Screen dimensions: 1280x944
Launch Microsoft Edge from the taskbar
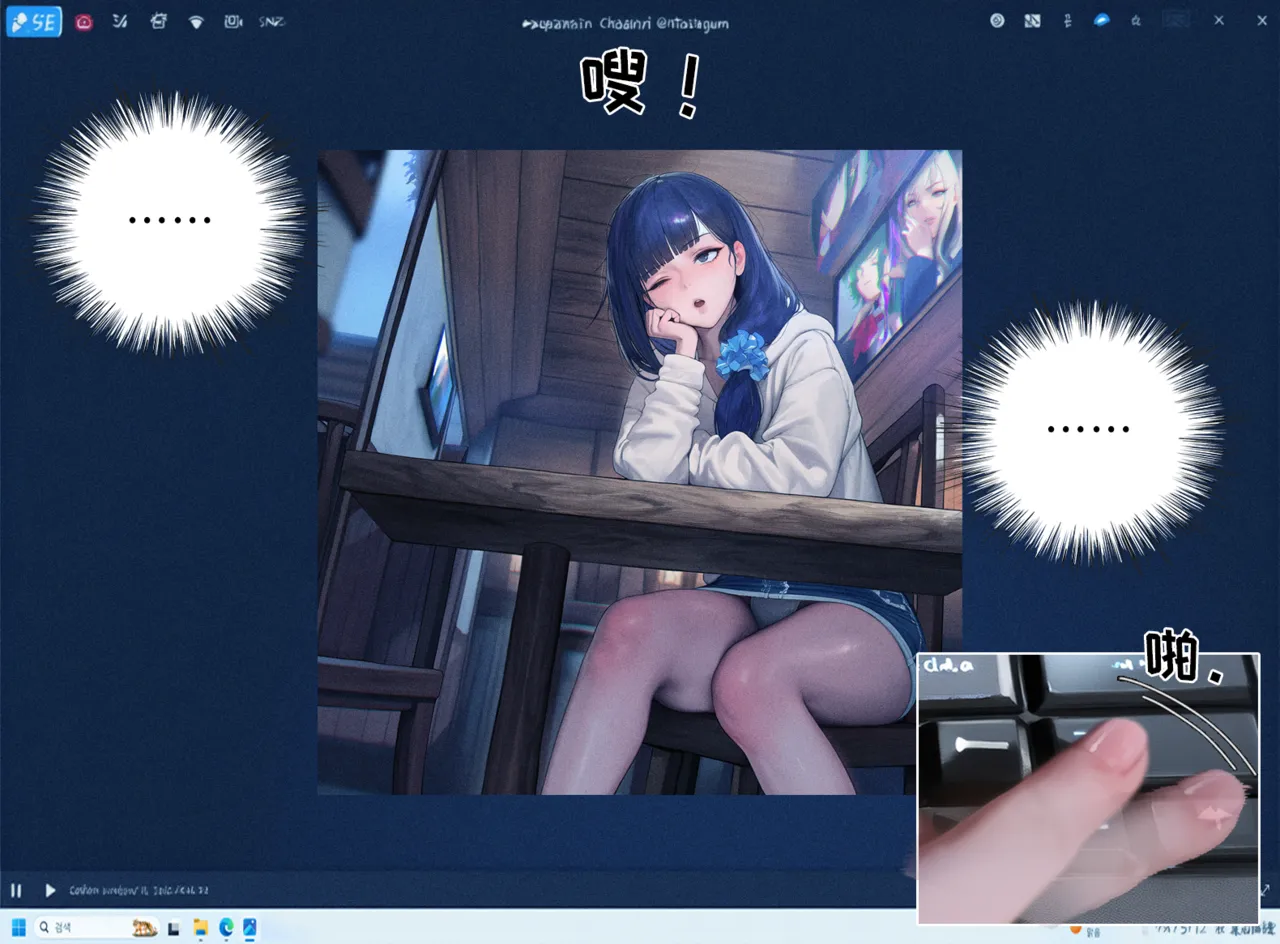tap(226, 928)
